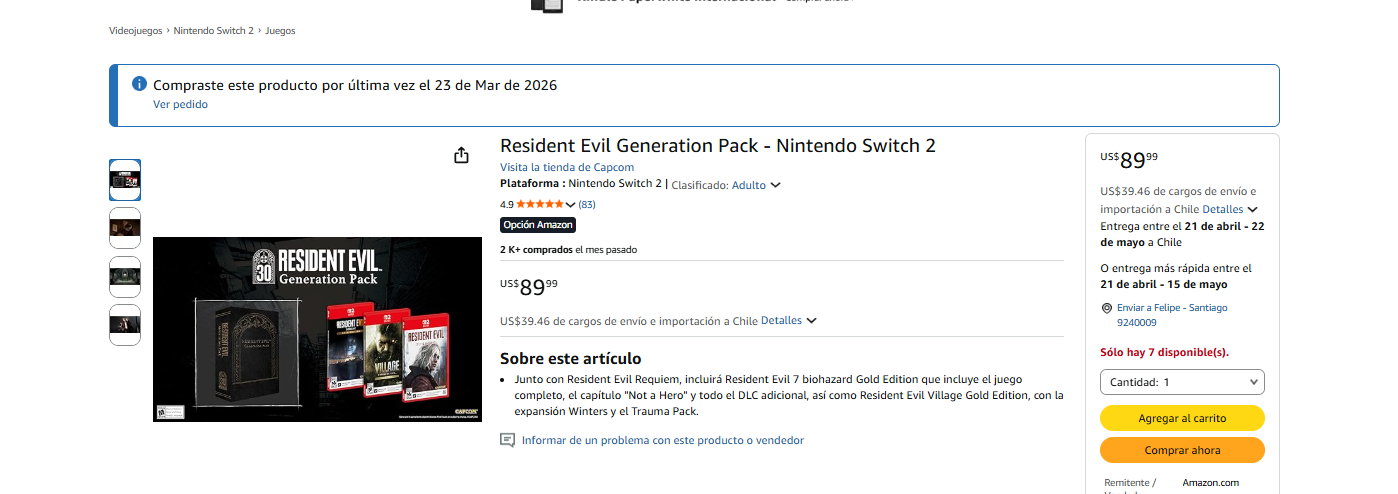
Task: Select the second product thumbnail
Action: click(125, 228)
